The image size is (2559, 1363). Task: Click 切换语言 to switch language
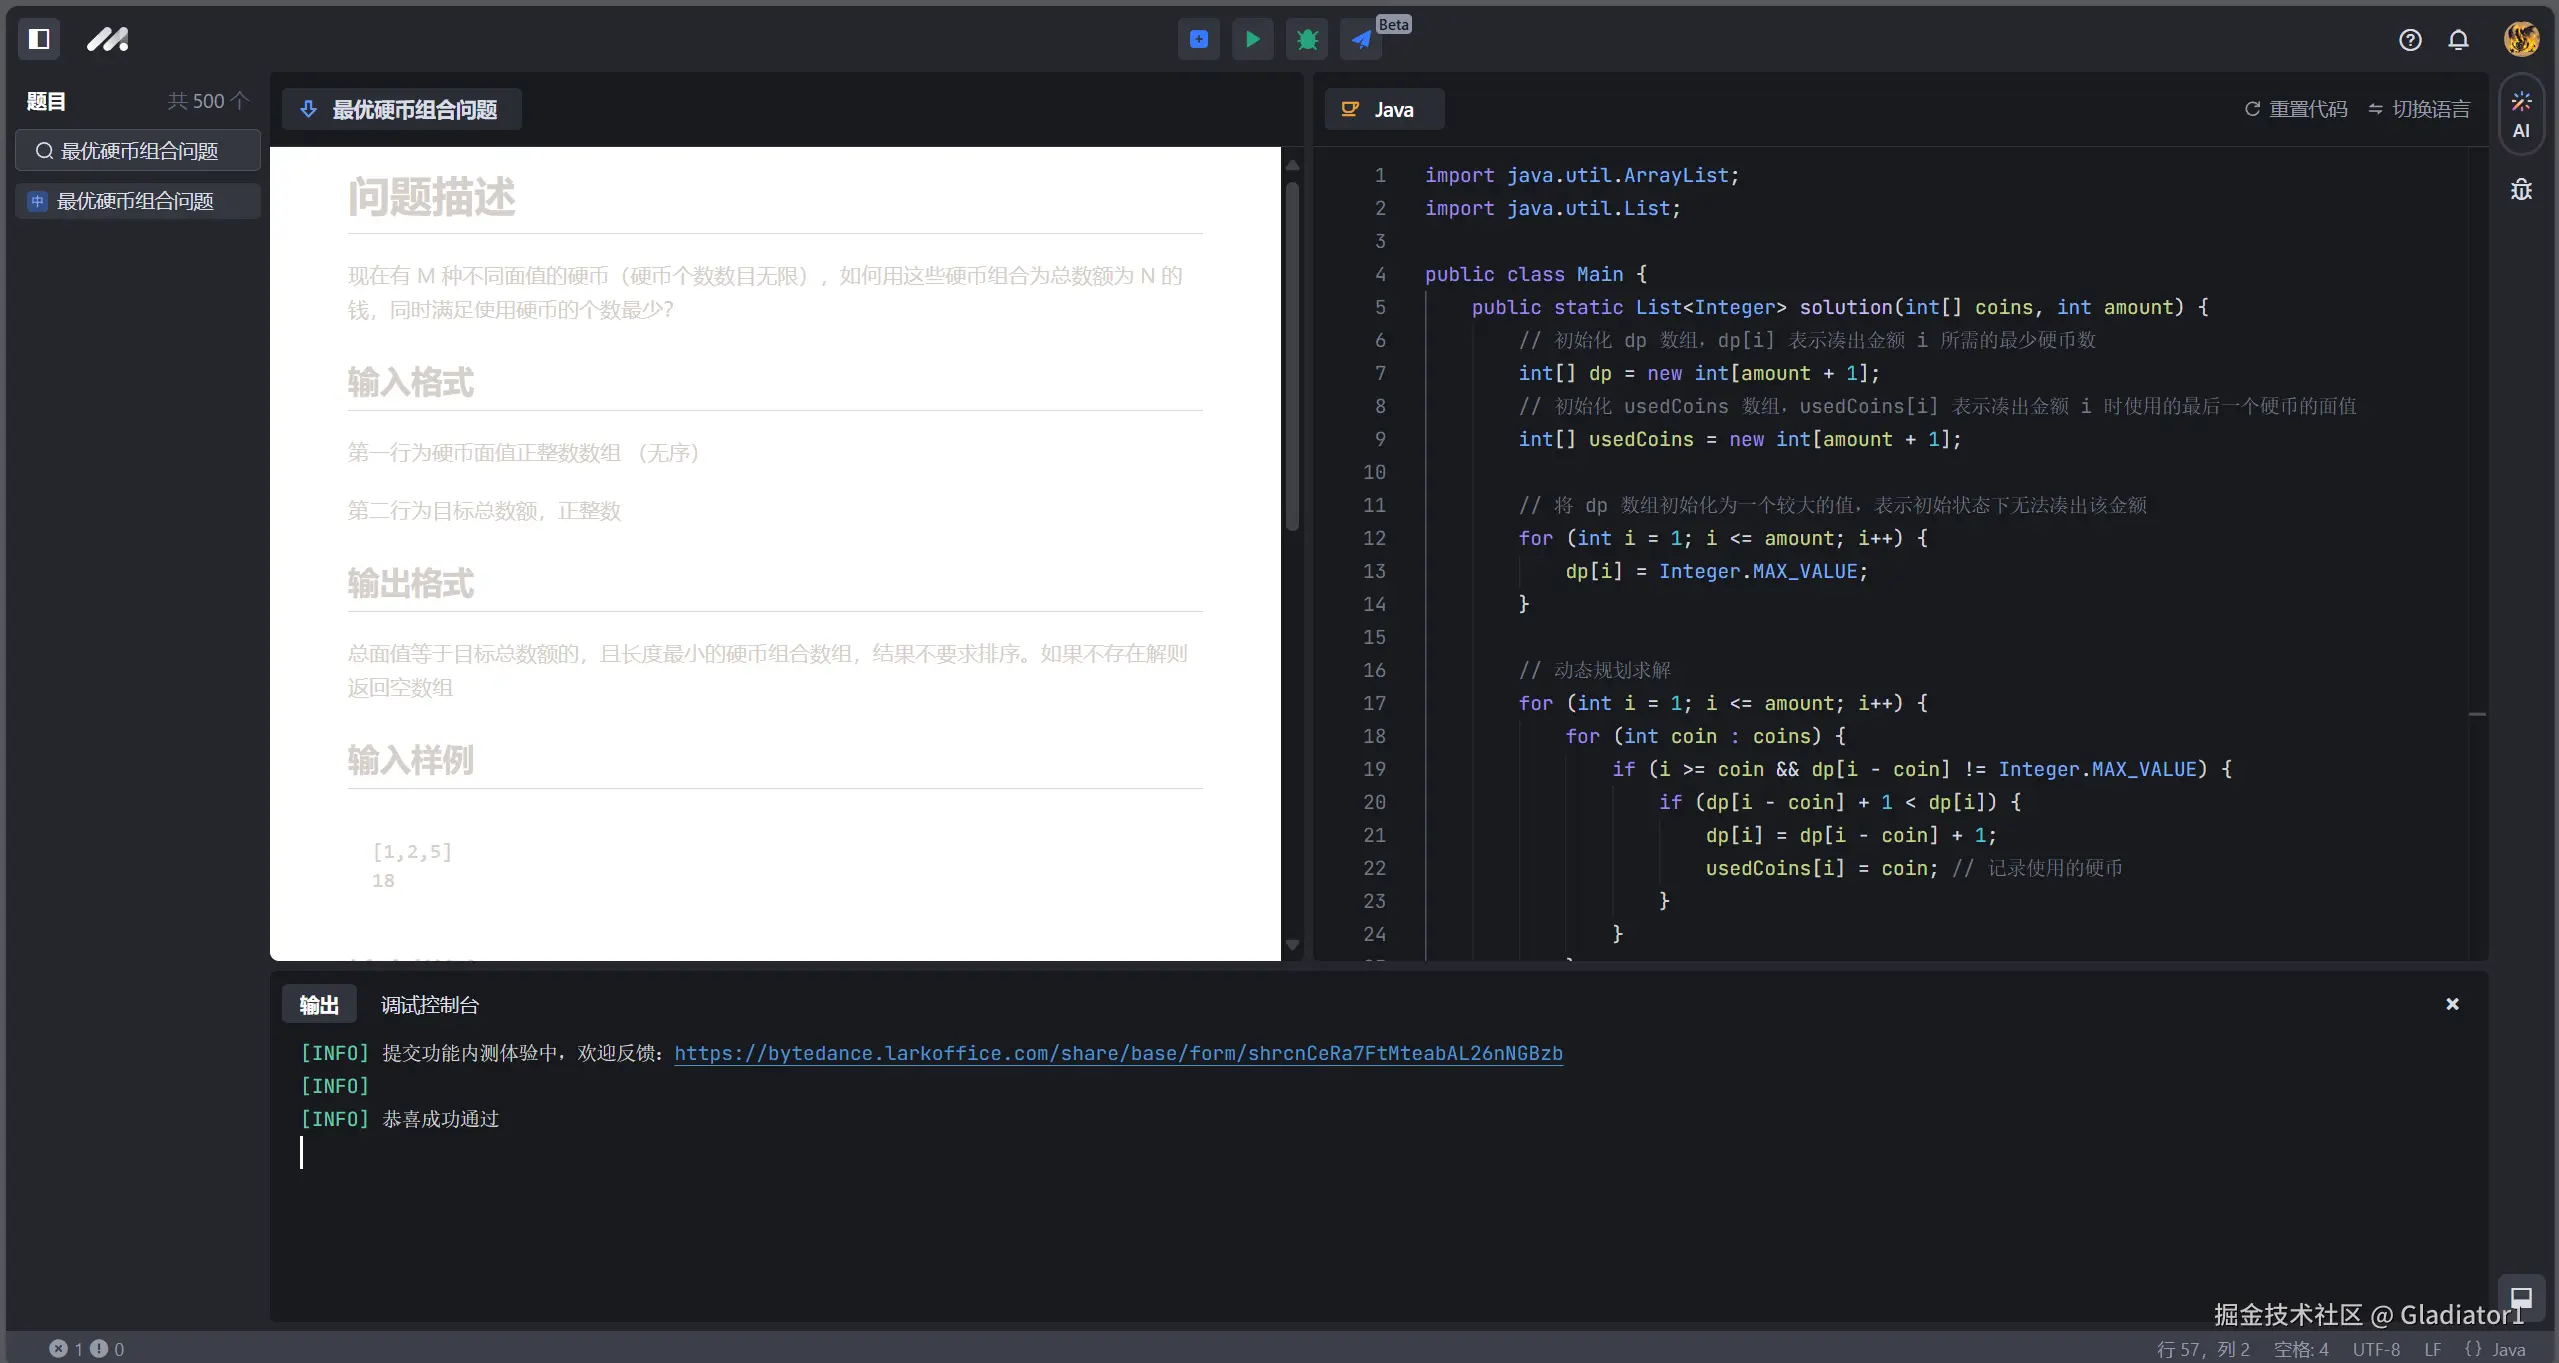2419,109
